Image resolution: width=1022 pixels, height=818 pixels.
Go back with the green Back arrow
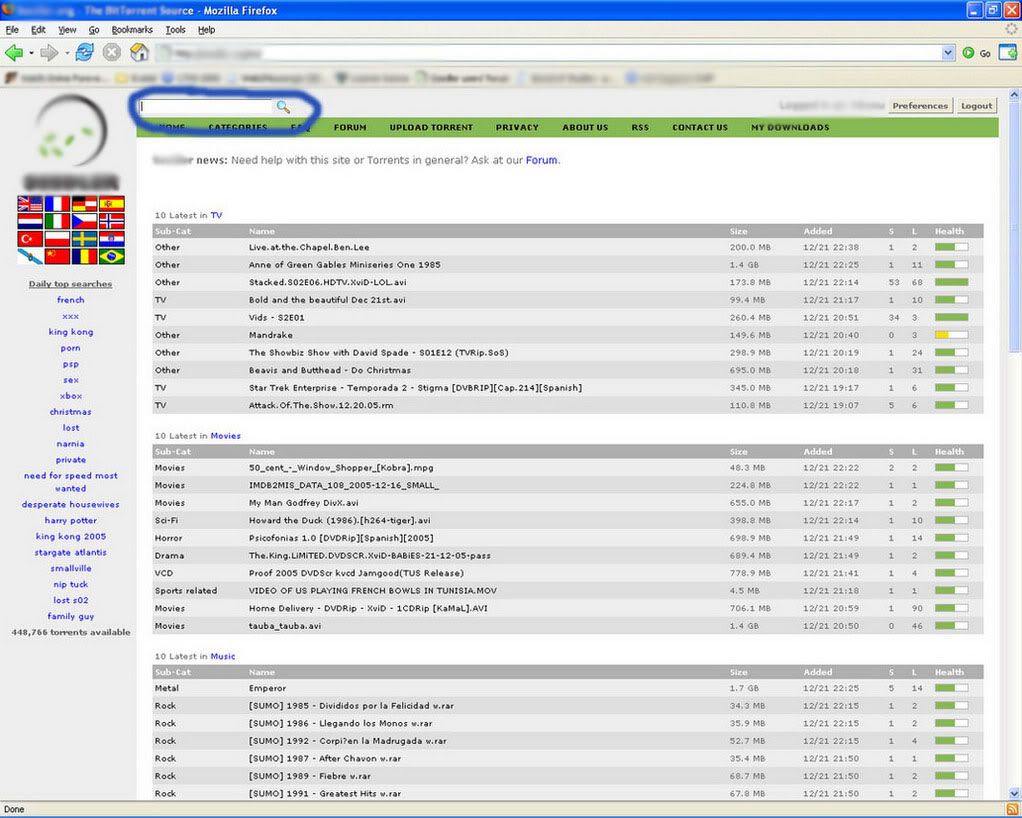(x=14, y=53)
